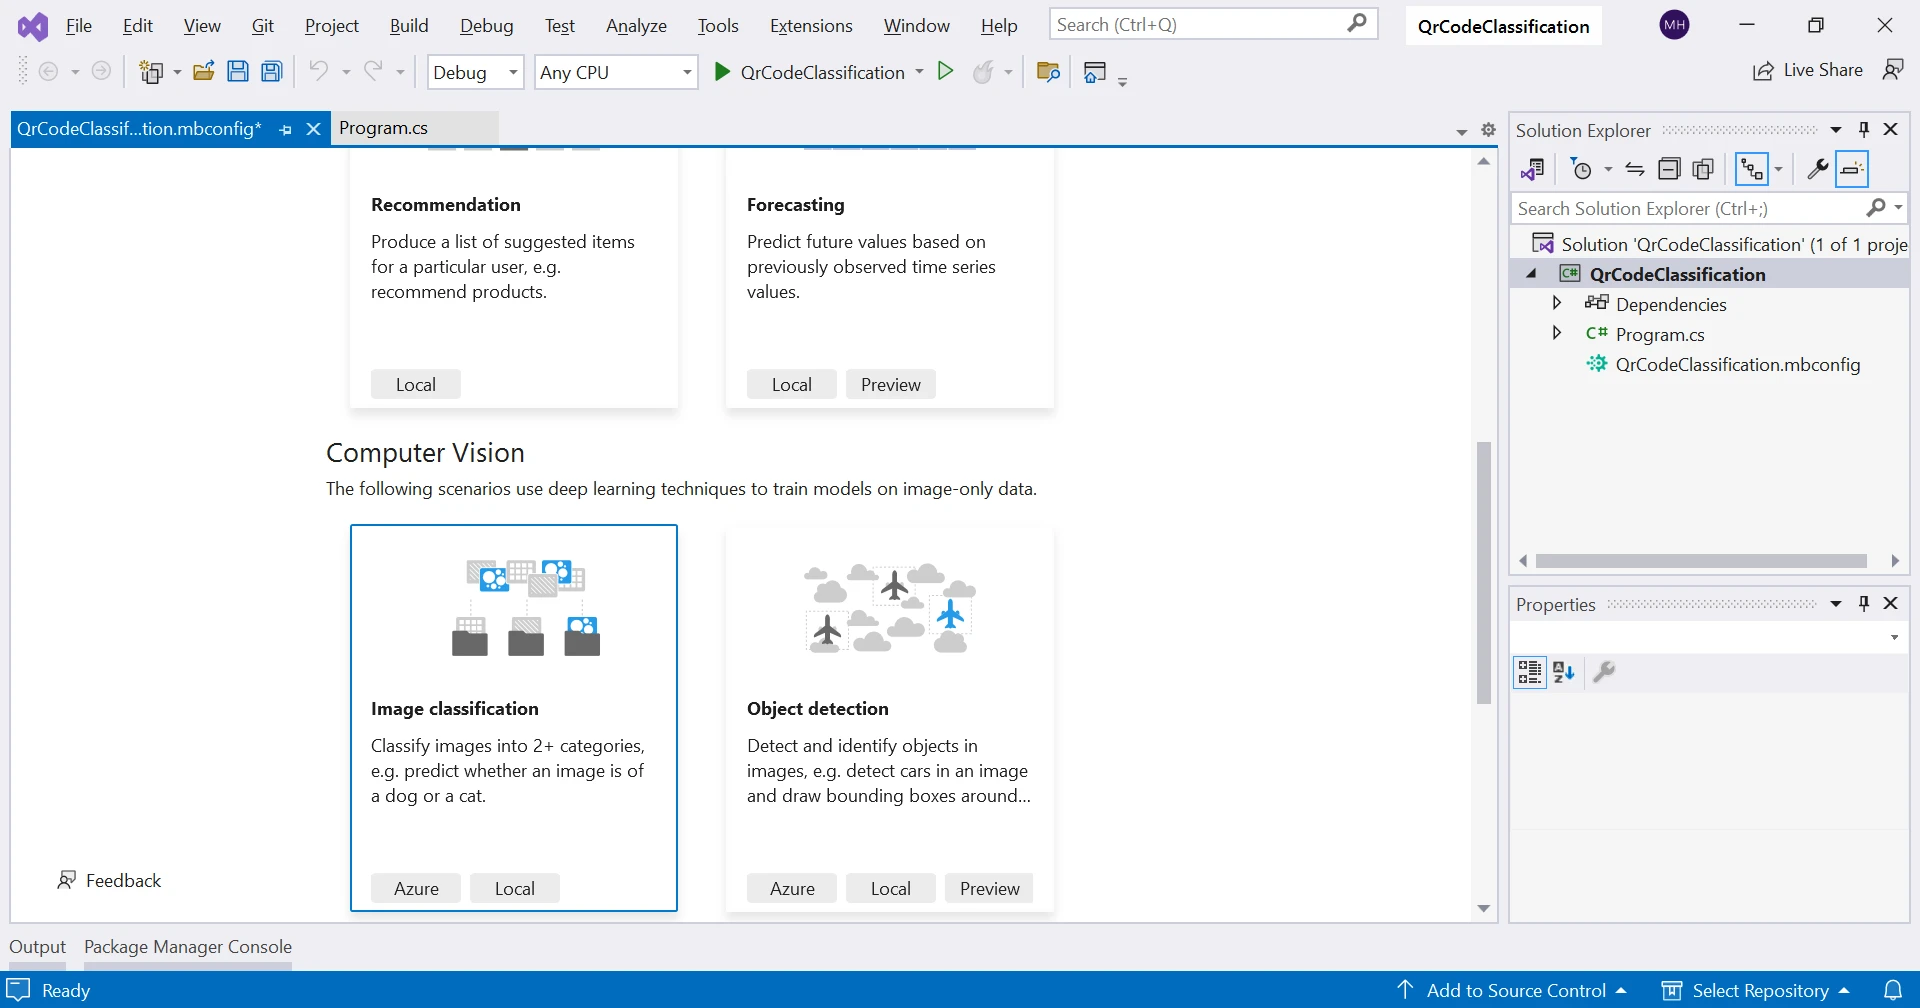Screen dimensions: 1920x1008
Task: Toggle Preview Selected Items in Solution Explorer
Action: point(1852,169)
